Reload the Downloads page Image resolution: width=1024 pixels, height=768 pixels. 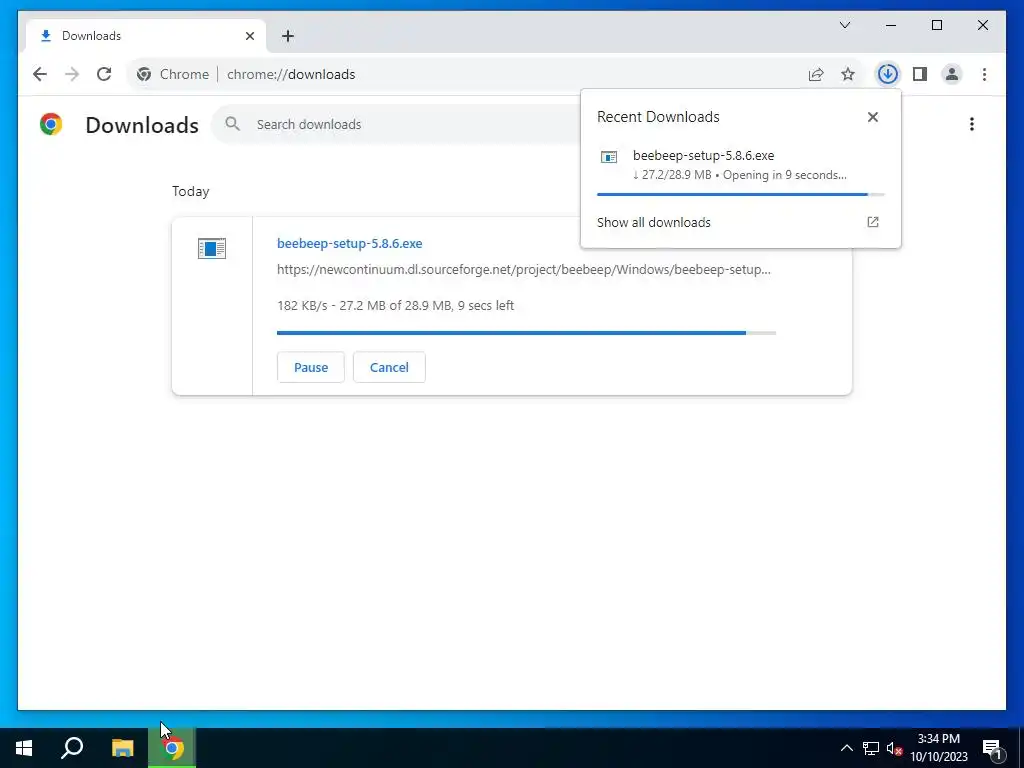click(104, 74)
